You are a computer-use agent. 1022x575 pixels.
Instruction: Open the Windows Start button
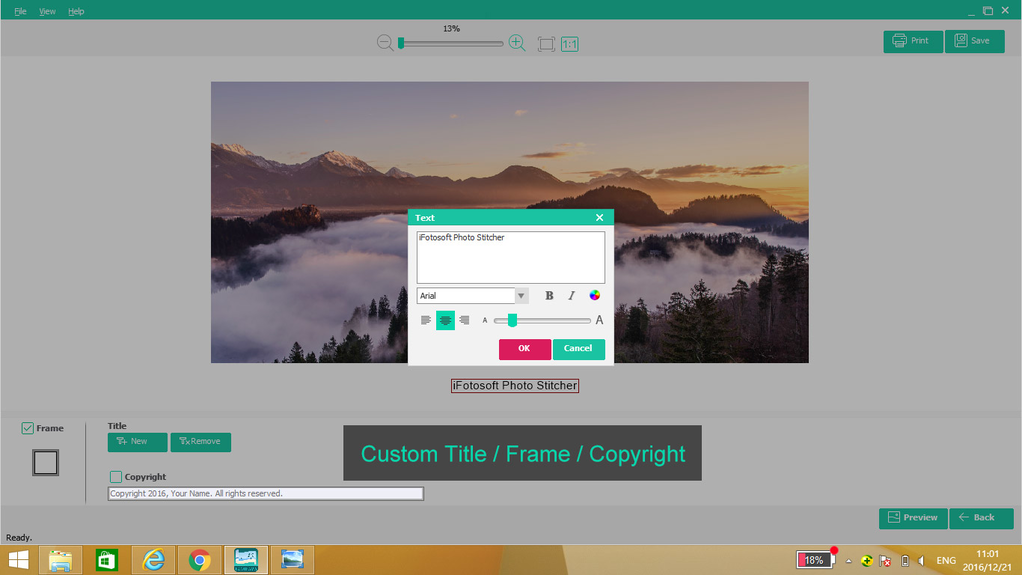click(x=18, y=560)
